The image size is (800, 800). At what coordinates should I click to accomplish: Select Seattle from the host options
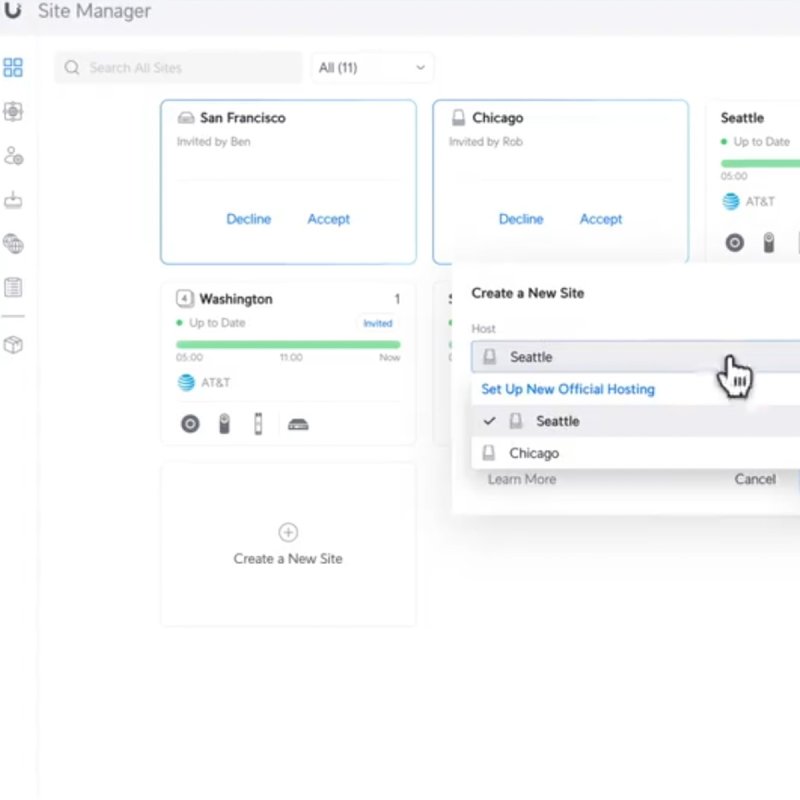(x=557, y=420)
